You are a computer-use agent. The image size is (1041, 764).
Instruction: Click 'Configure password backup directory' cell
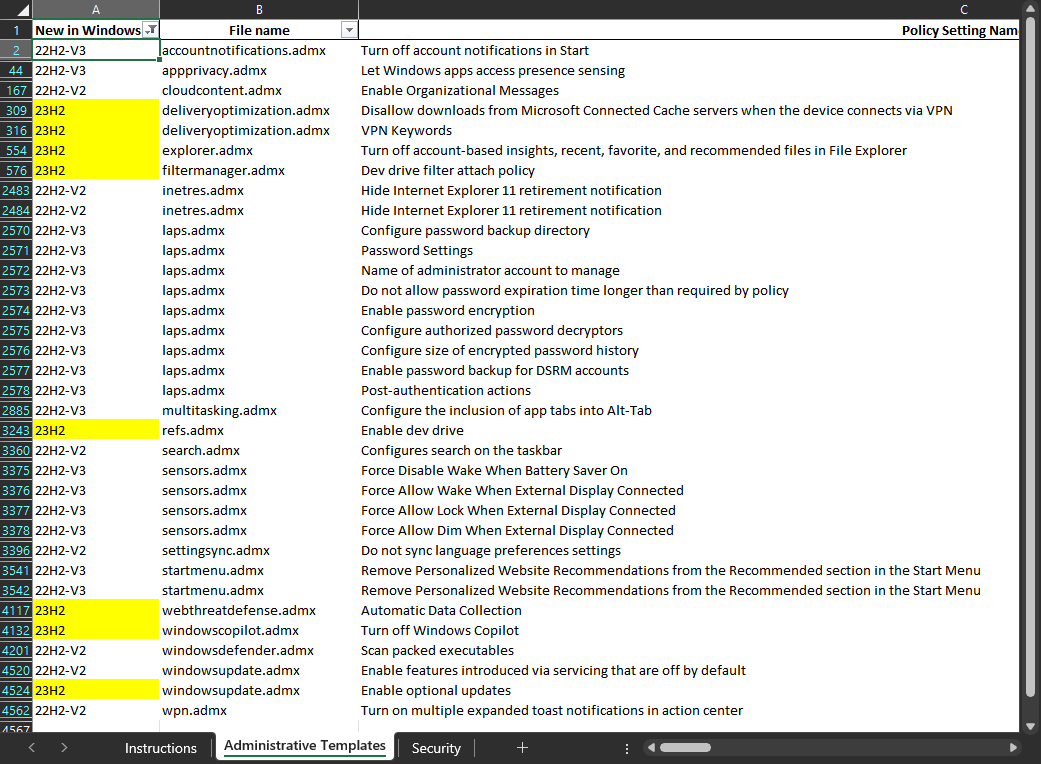(688, 230)
